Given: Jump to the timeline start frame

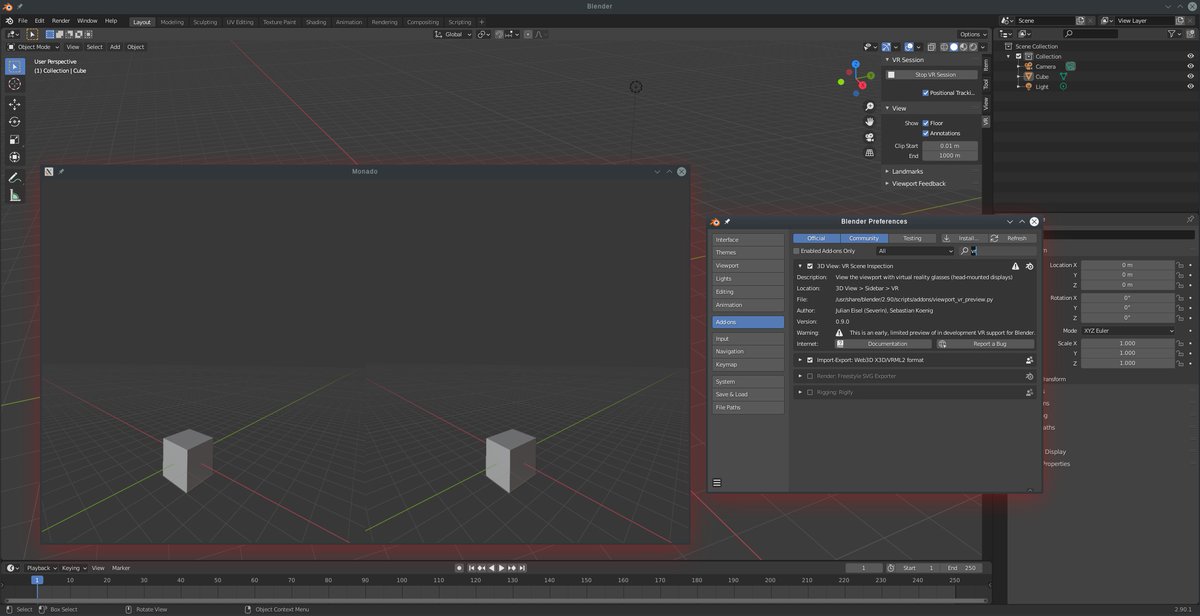Looking at the screenshot, I should pos(470,568).
